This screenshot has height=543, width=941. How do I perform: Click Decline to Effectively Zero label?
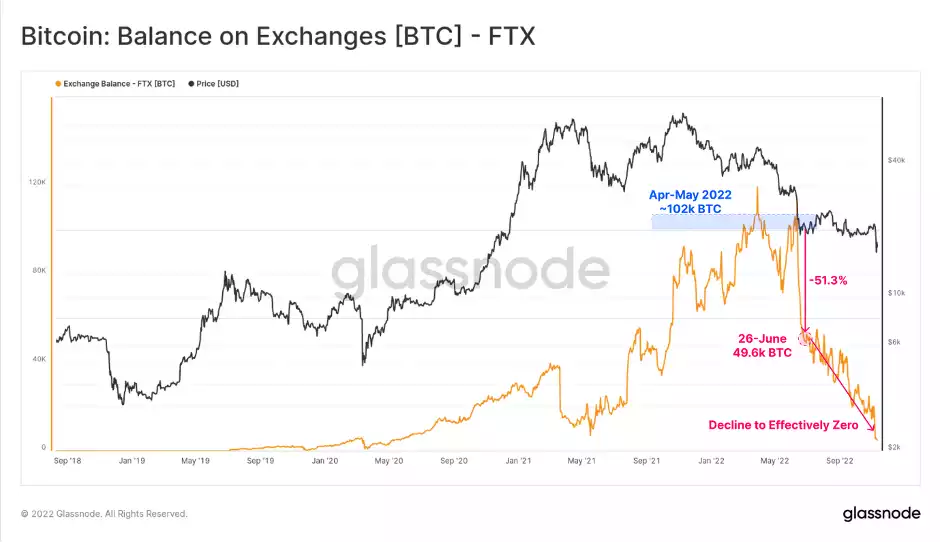[x=783, y=425]
